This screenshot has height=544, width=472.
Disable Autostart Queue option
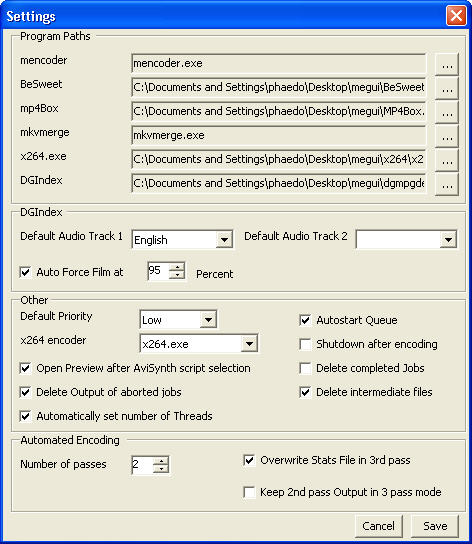point(305,320)
